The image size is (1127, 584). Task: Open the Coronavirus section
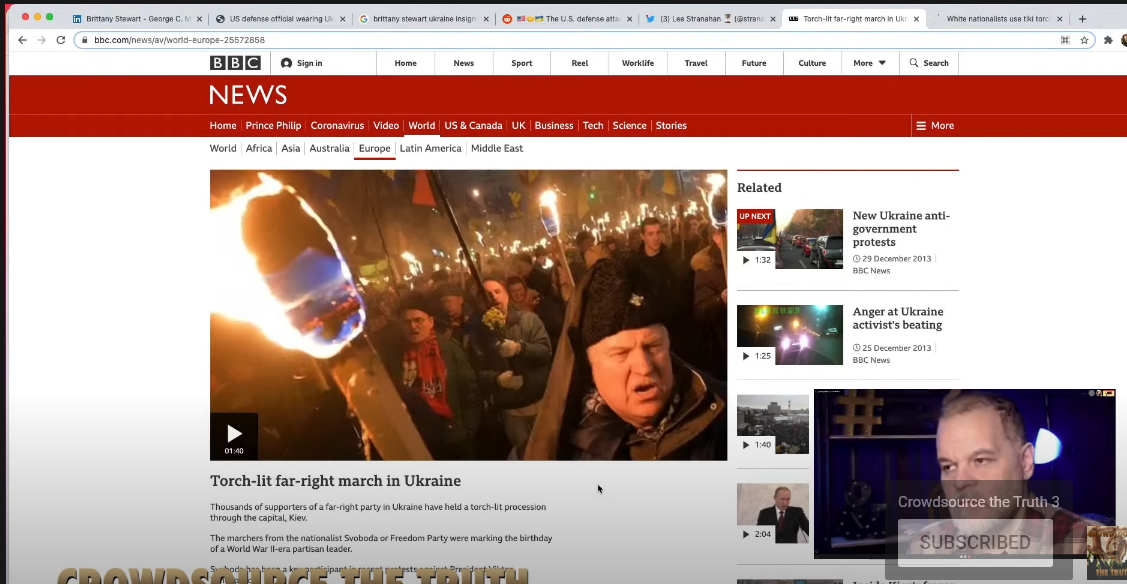pyautogui.click(x=337, y=126)
